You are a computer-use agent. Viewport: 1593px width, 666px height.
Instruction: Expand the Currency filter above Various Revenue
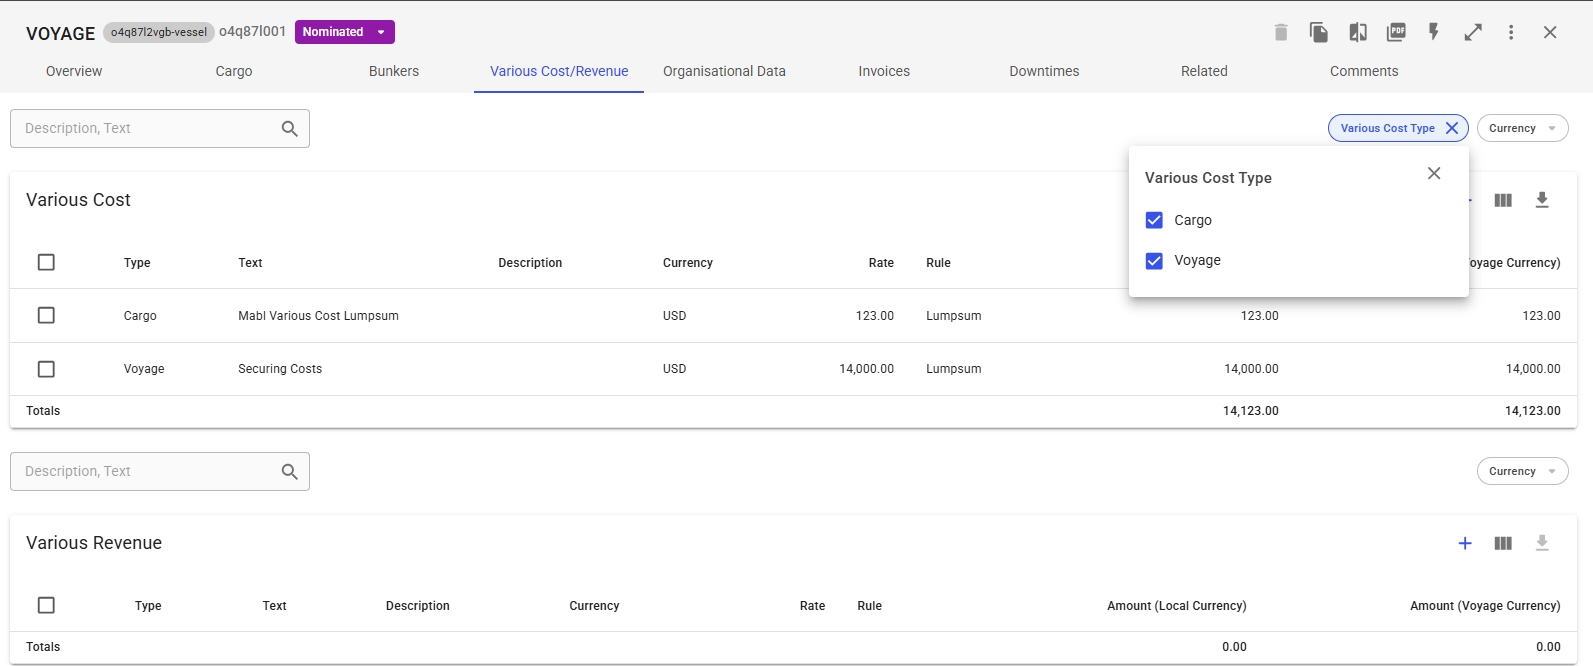click(1522, 471)
